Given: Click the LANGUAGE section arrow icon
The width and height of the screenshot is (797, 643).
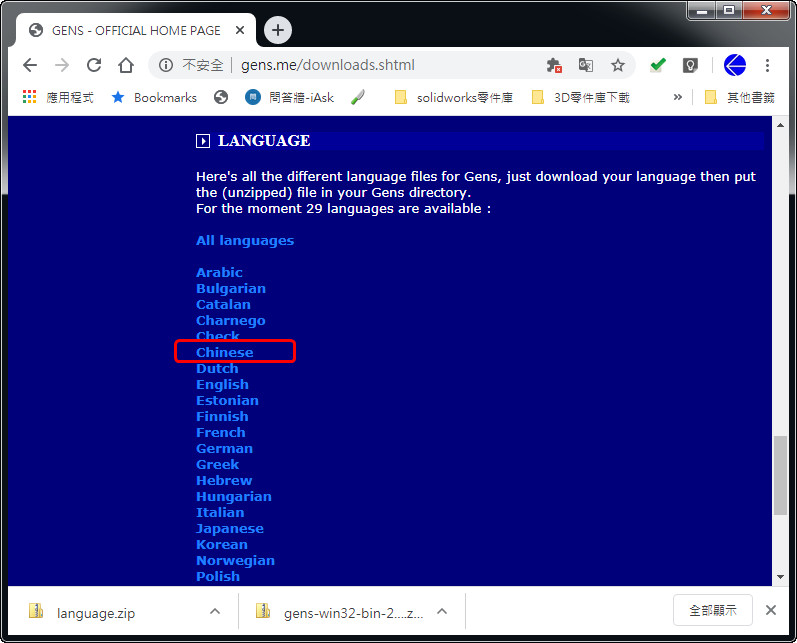Looking at the screenshot, I should coord(203,141).
